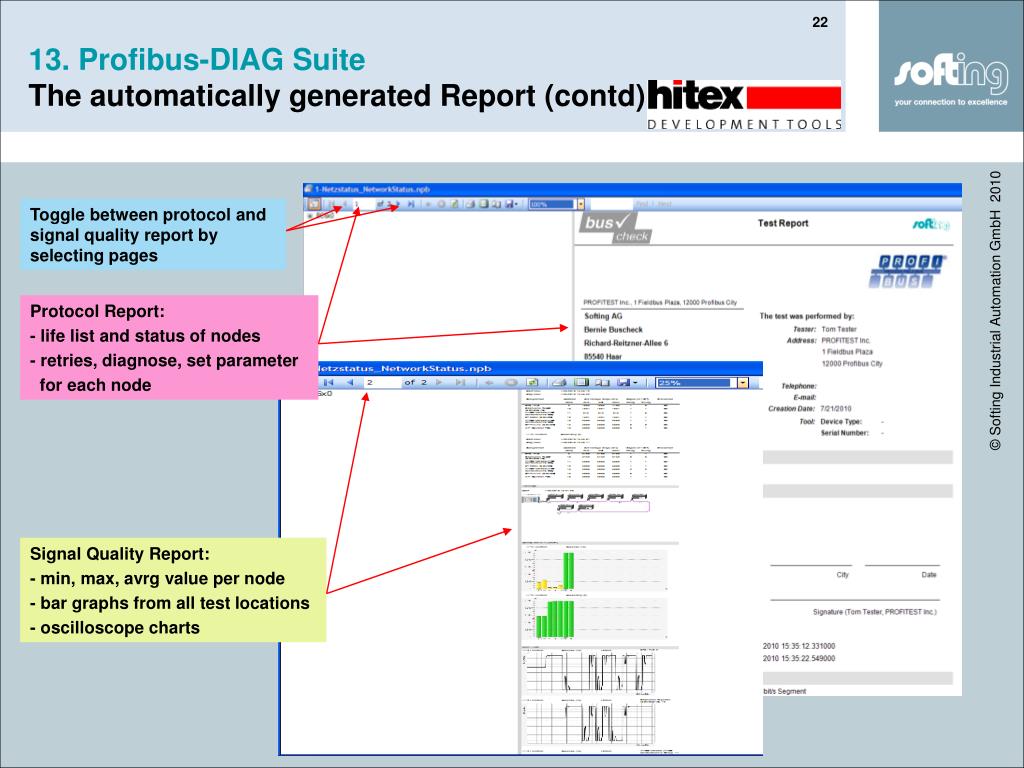1024x768 pixels.
Task: Open the 100% zoom dropdown arrow
Action: coord(581,204)
